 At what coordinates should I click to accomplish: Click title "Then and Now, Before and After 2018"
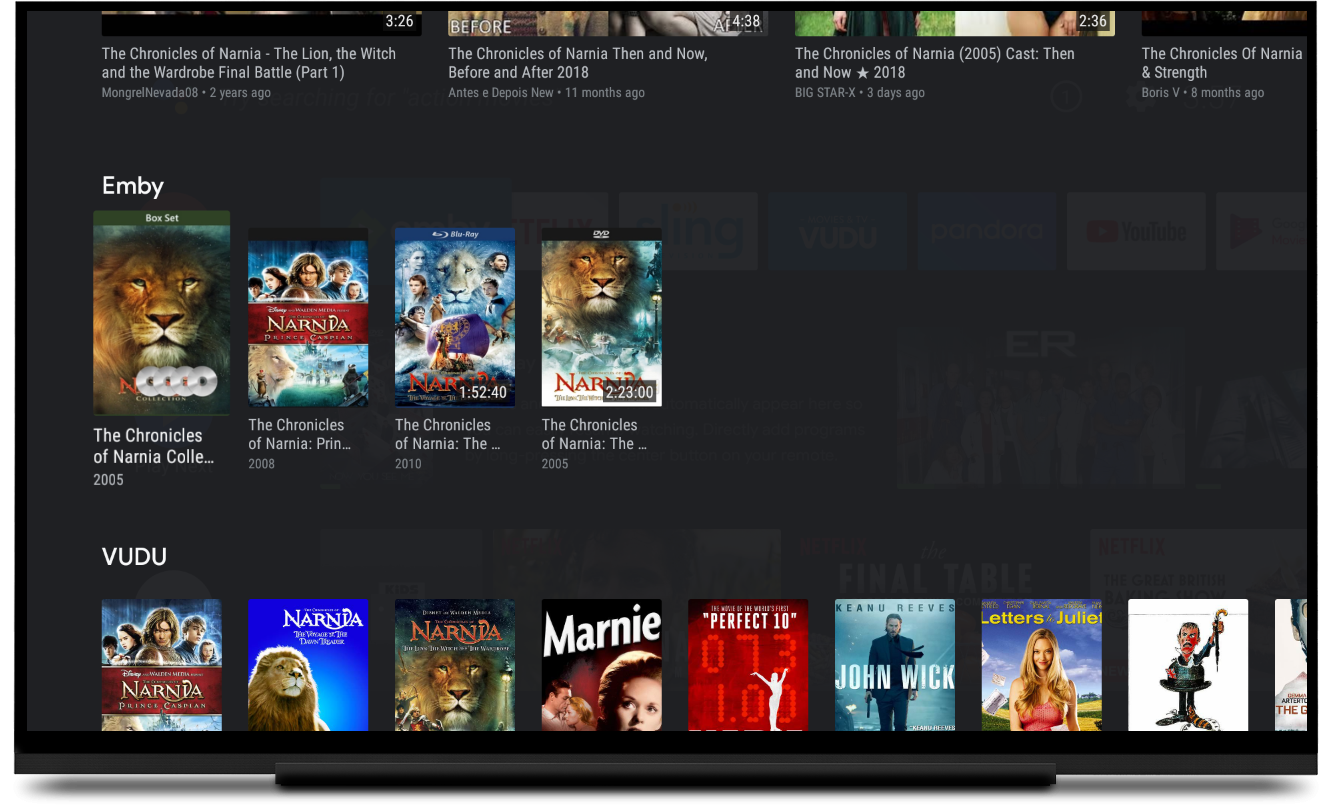[578, 63]
